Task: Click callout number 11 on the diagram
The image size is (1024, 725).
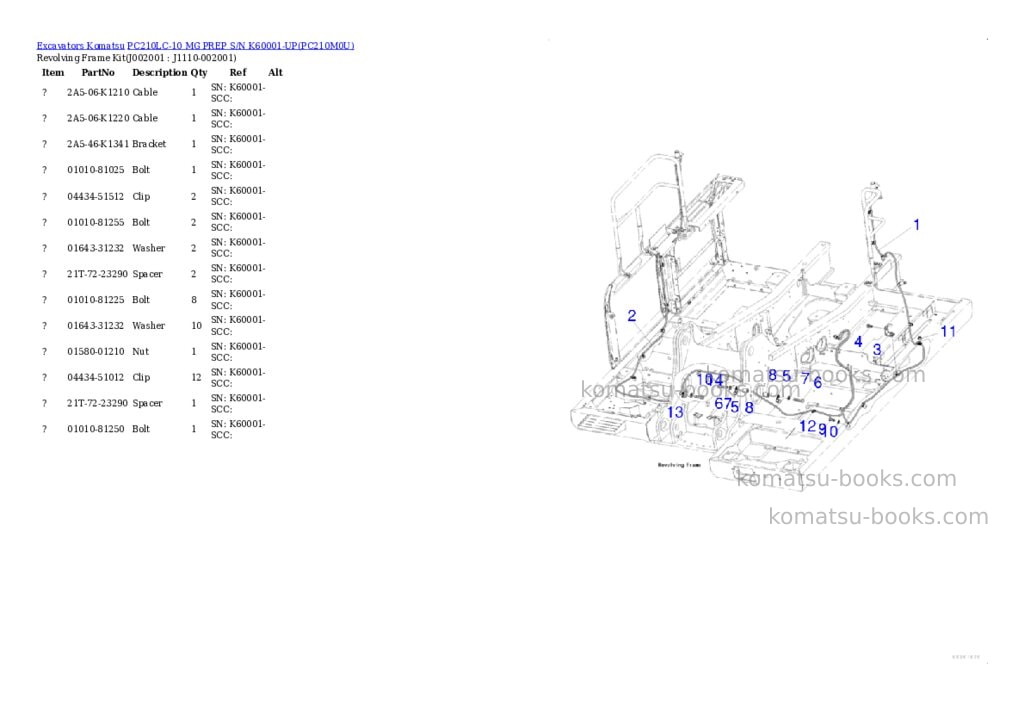Action: tap(948, 332)
